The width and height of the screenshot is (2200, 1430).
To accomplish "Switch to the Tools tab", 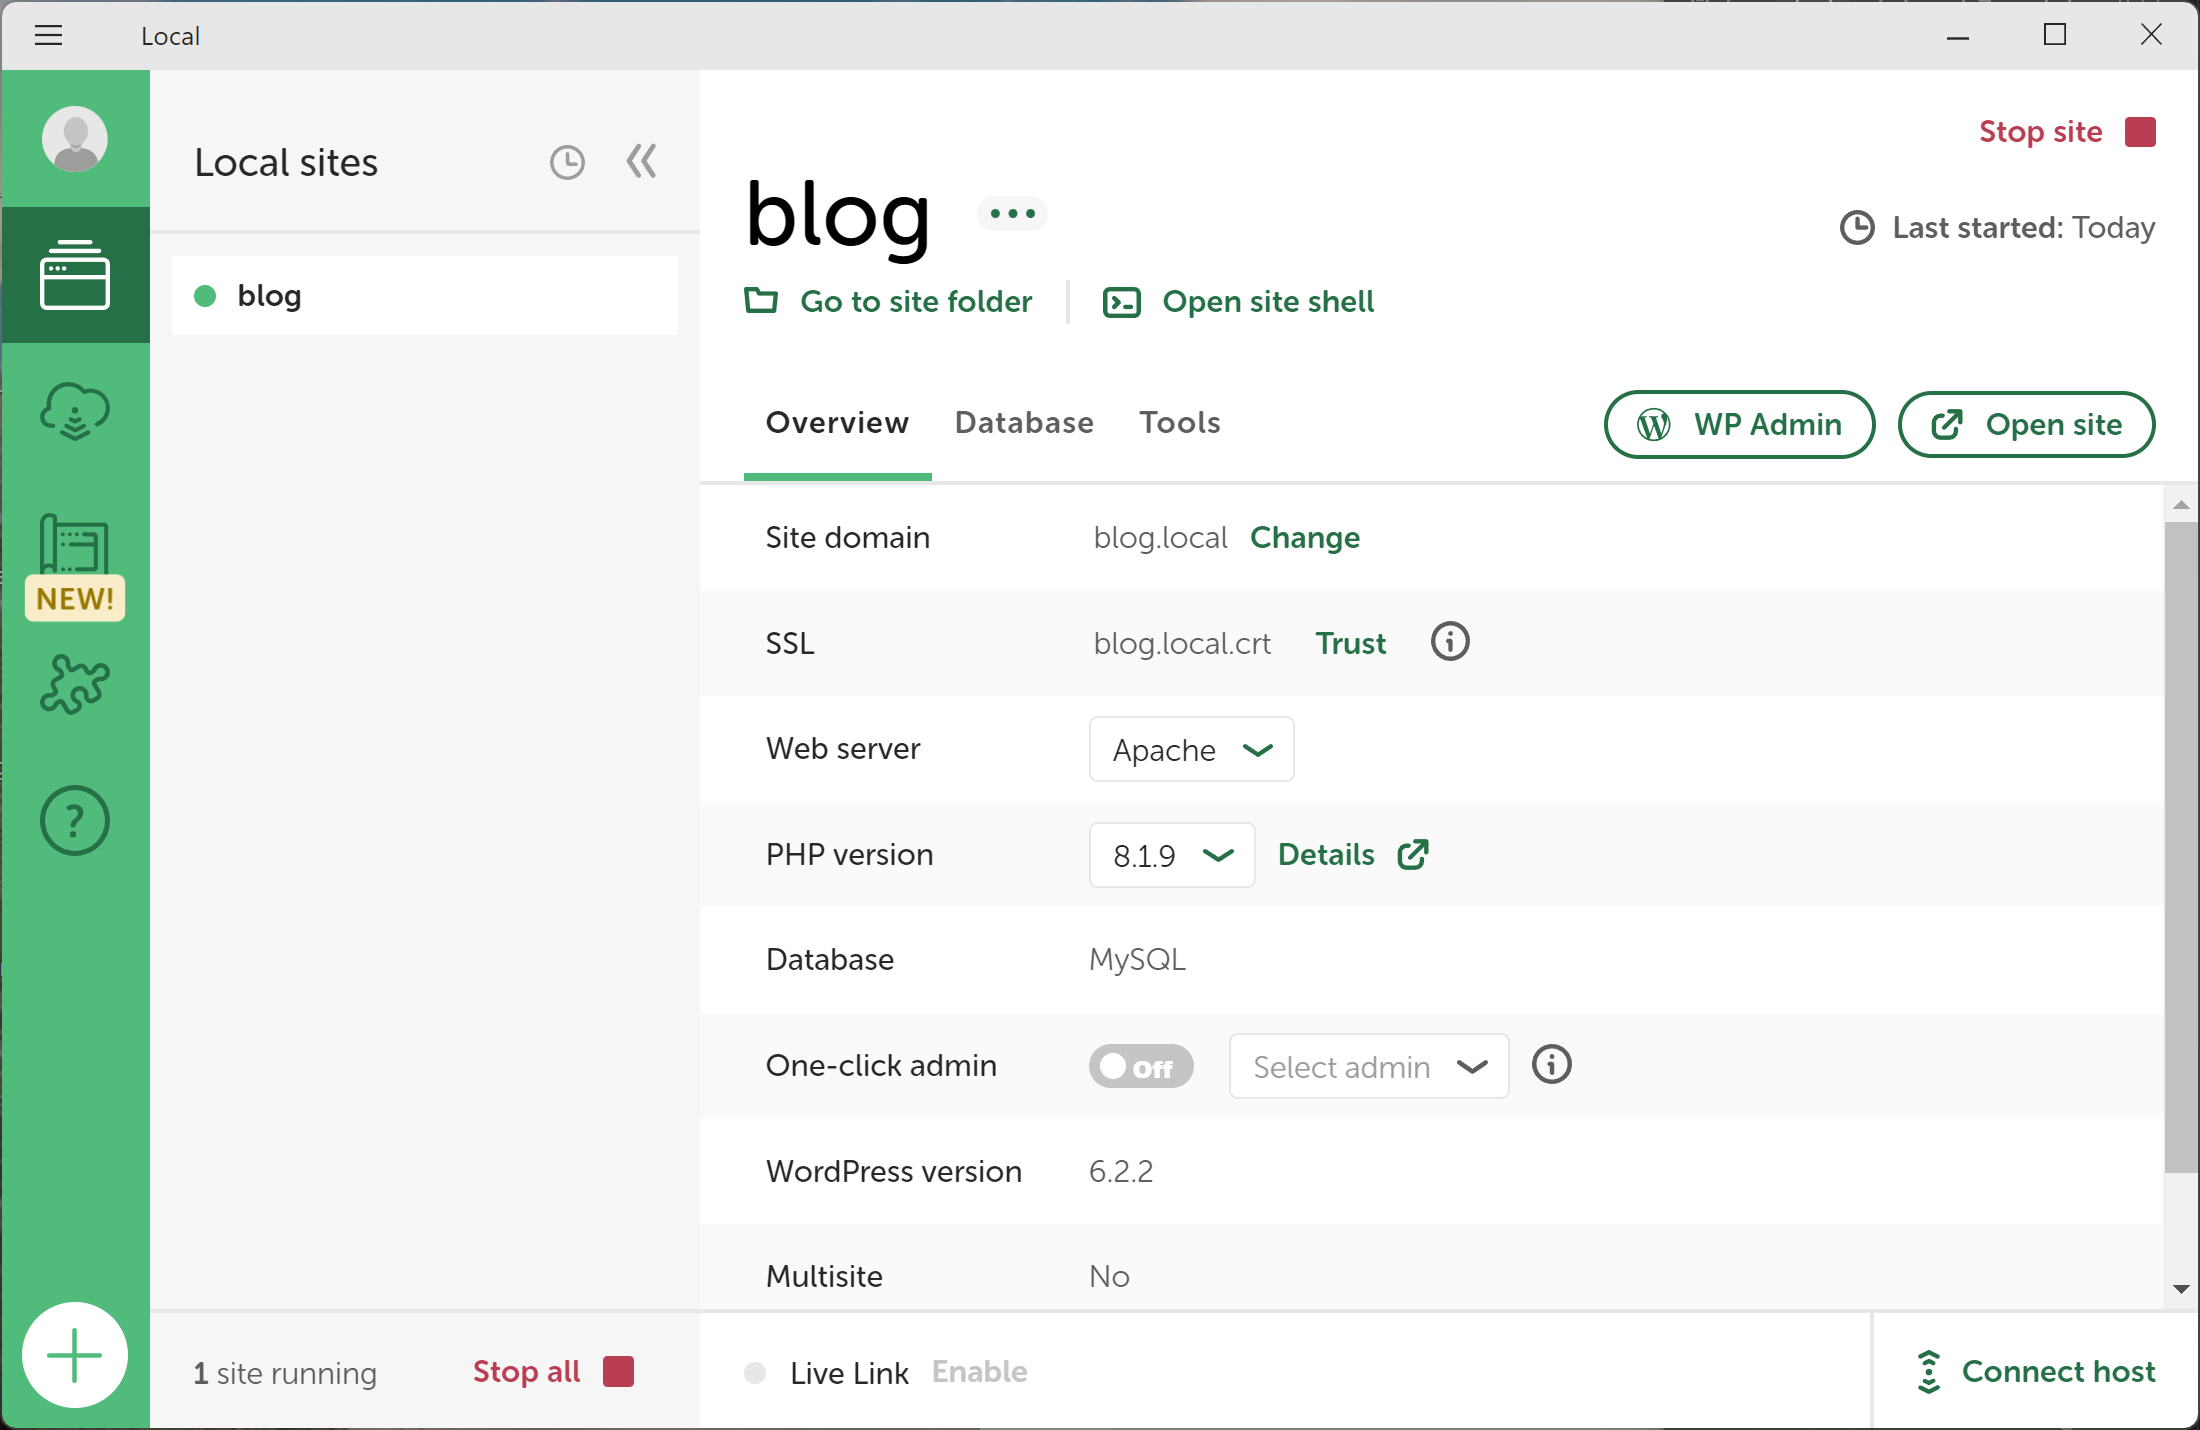I will point(1179,423).
